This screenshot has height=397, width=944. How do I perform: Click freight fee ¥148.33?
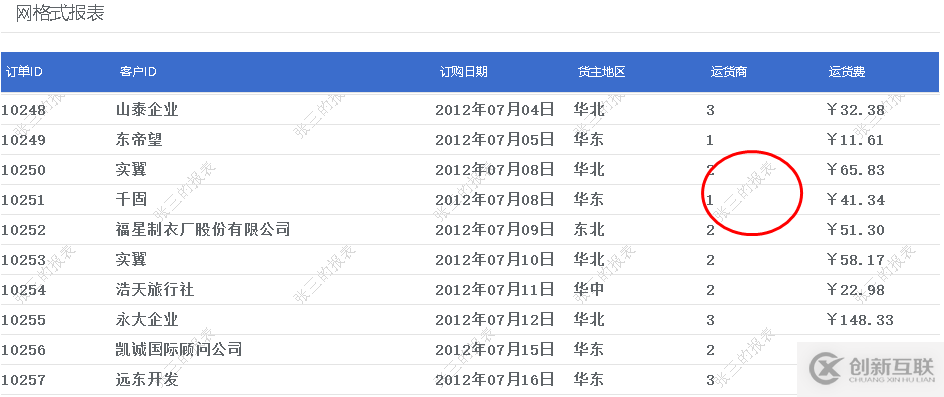(x=860, y=319)
